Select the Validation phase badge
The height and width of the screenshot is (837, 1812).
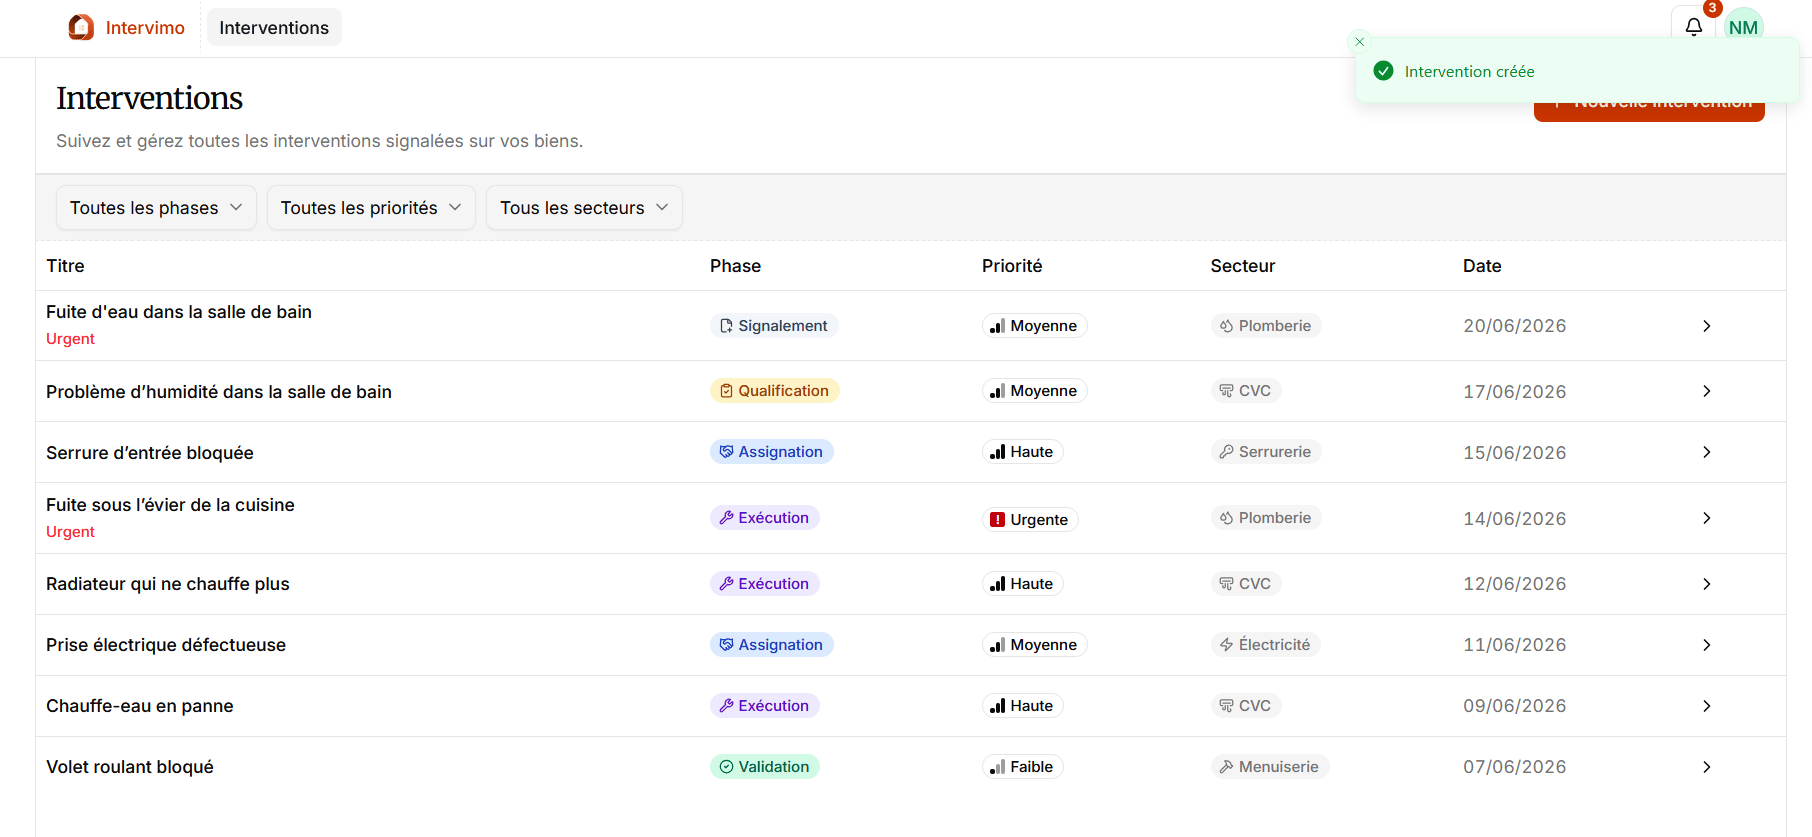click(764, 767)
